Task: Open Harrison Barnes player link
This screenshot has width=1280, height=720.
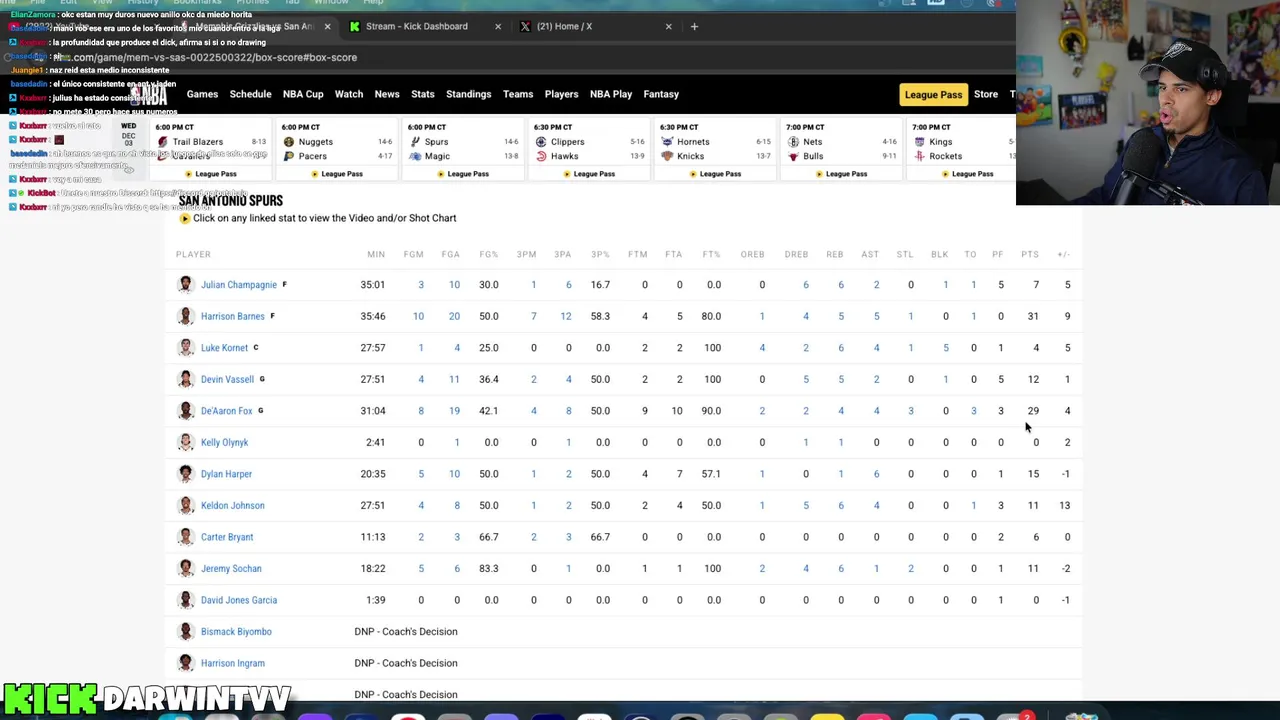Action: [232, 316]
